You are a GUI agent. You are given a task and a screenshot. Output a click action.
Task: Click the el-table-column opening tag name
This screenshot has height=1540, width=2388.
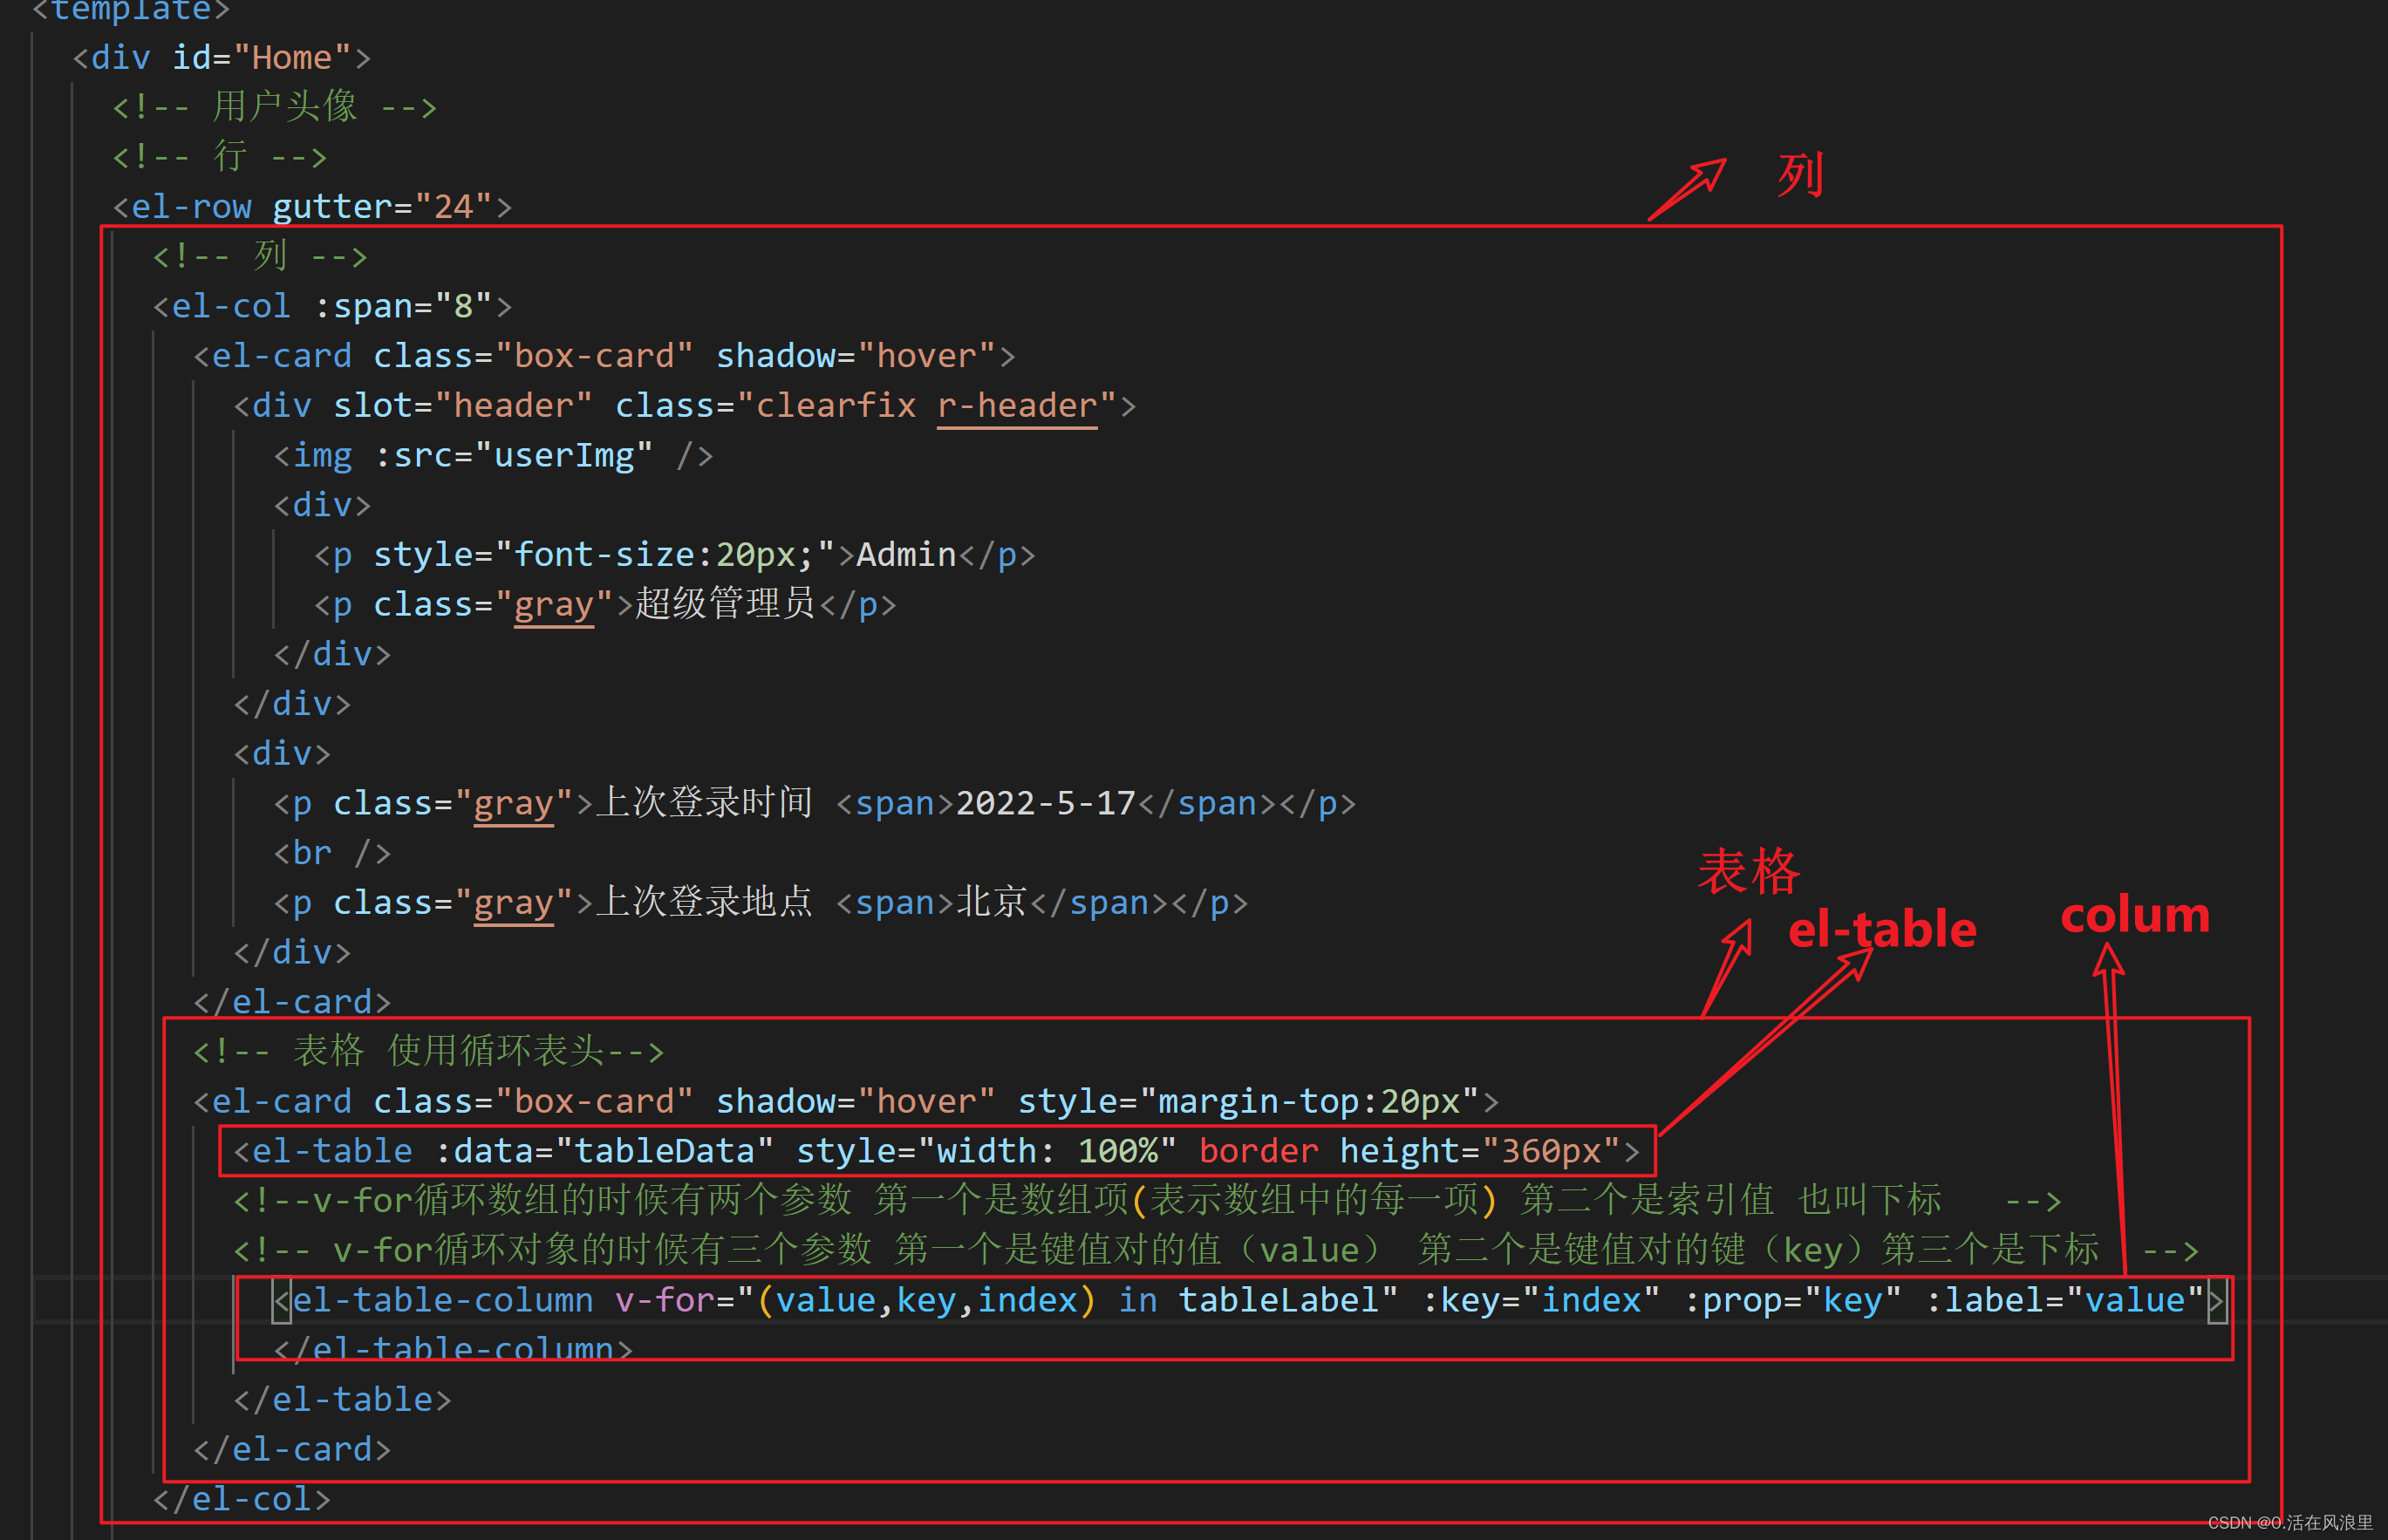[442, 1300]
